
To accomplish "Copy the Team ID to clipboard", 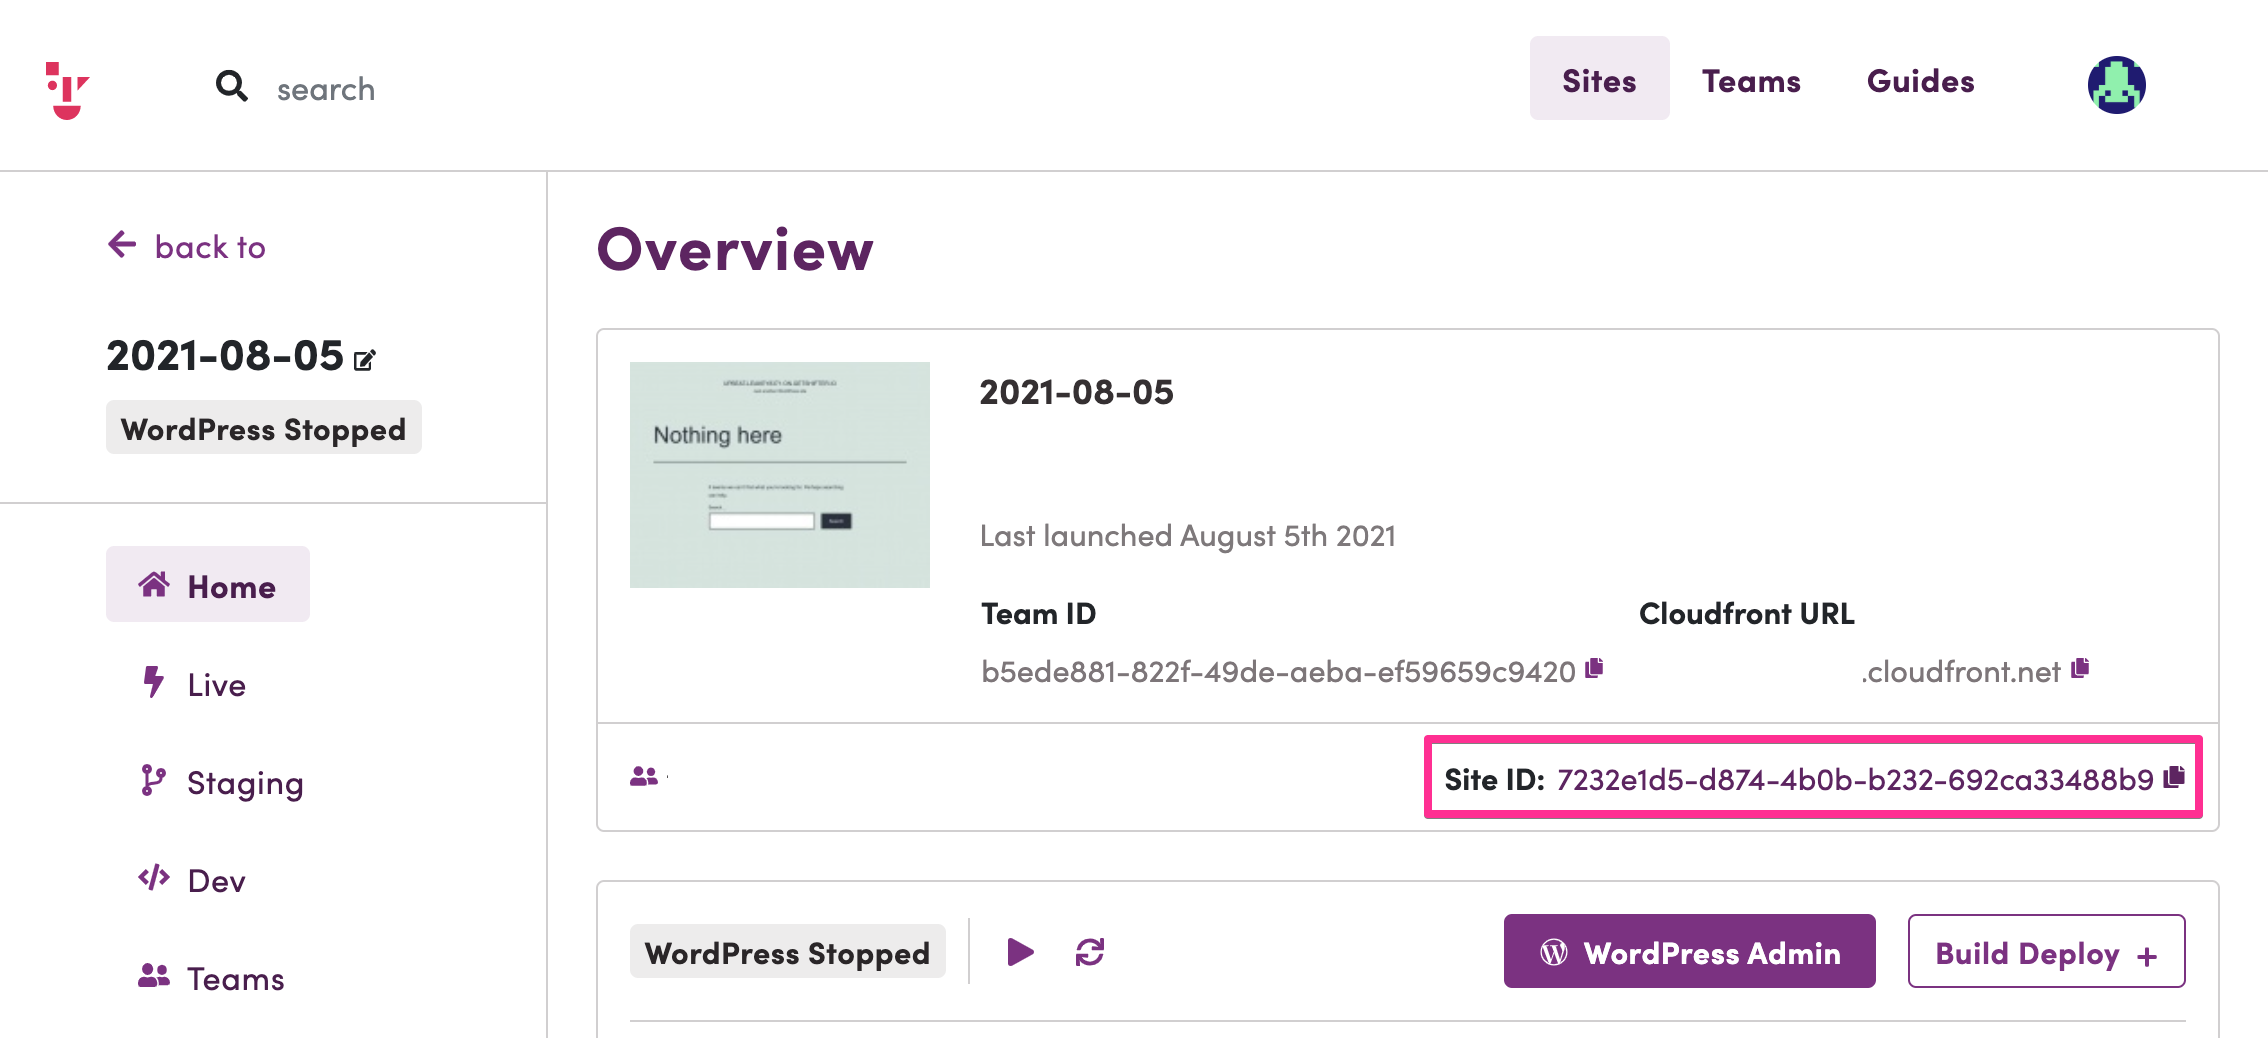I will [1594, 668].
